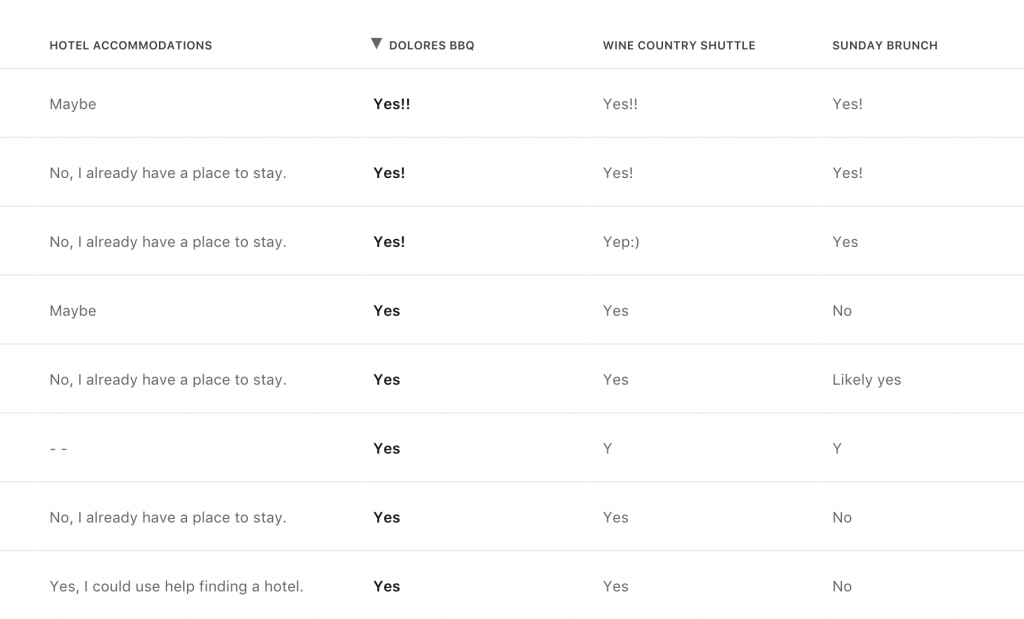Click the Dolores BBQ column header text
Screen dimensions: 1024x619
pyautogui.click(x=432, y=45)
